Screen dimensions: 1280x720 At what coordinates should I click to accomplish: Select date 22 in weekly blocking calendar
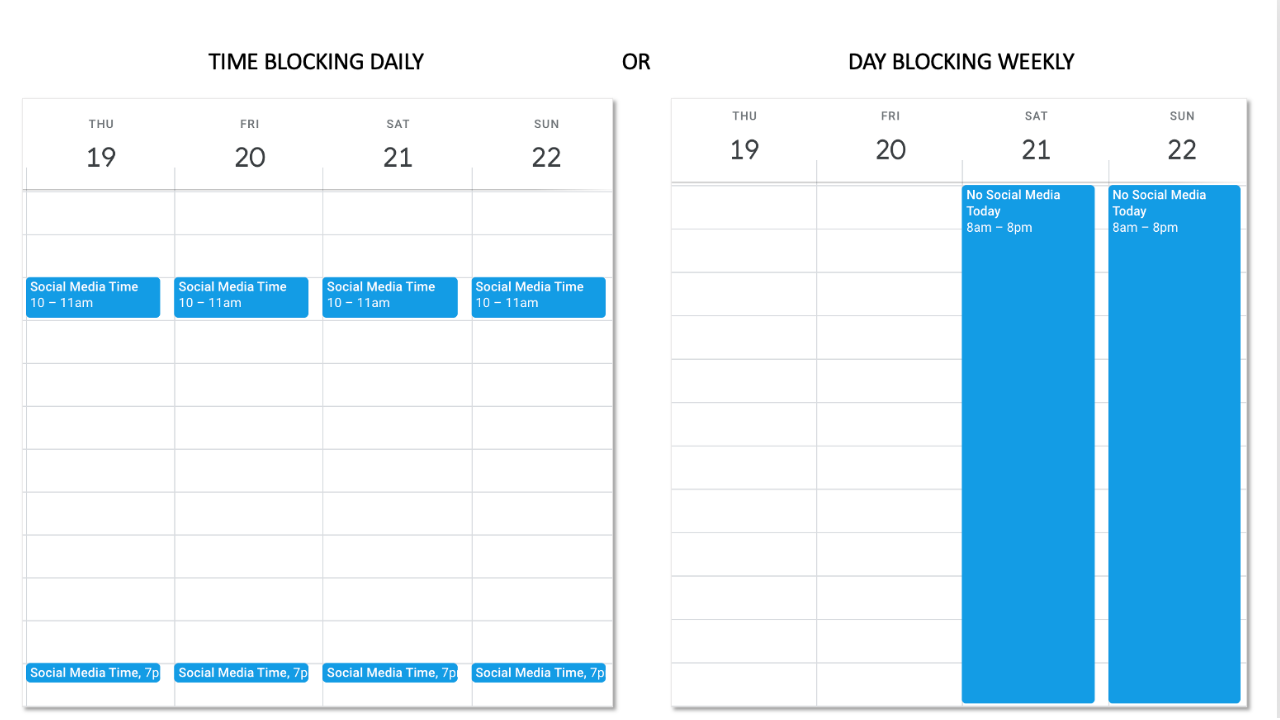1182,150
